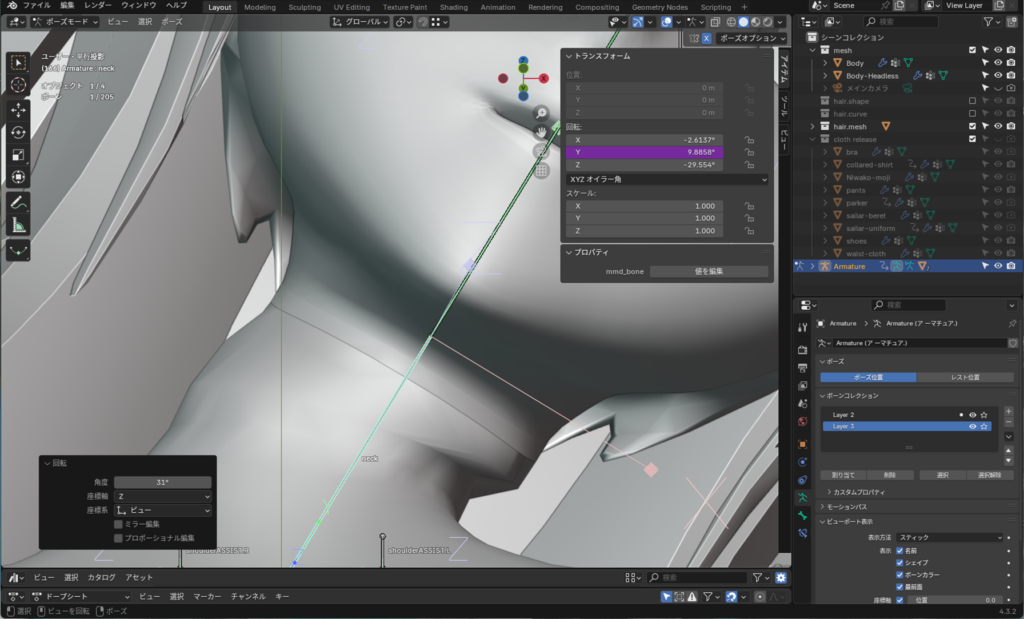Select the Rotate tool in the toolbar

tap(19, 132)
